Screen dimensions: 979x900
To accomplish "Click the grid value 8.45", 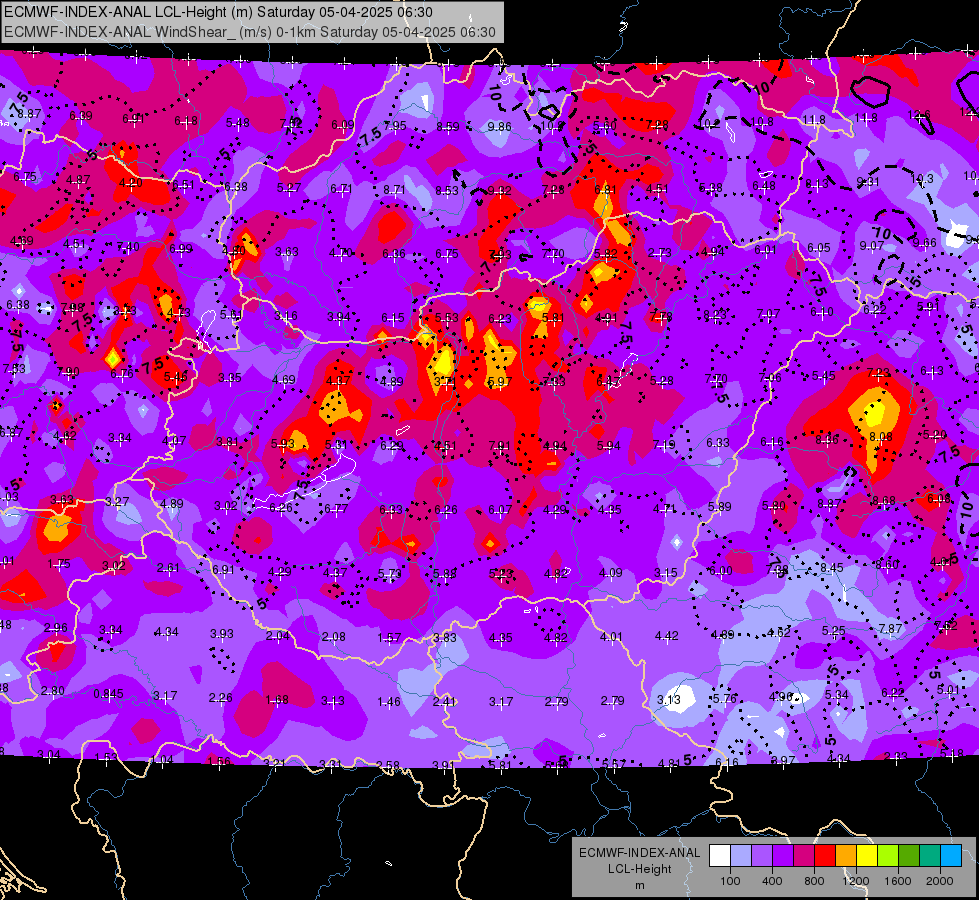I will pyautogui.click(x=832, y=567).
